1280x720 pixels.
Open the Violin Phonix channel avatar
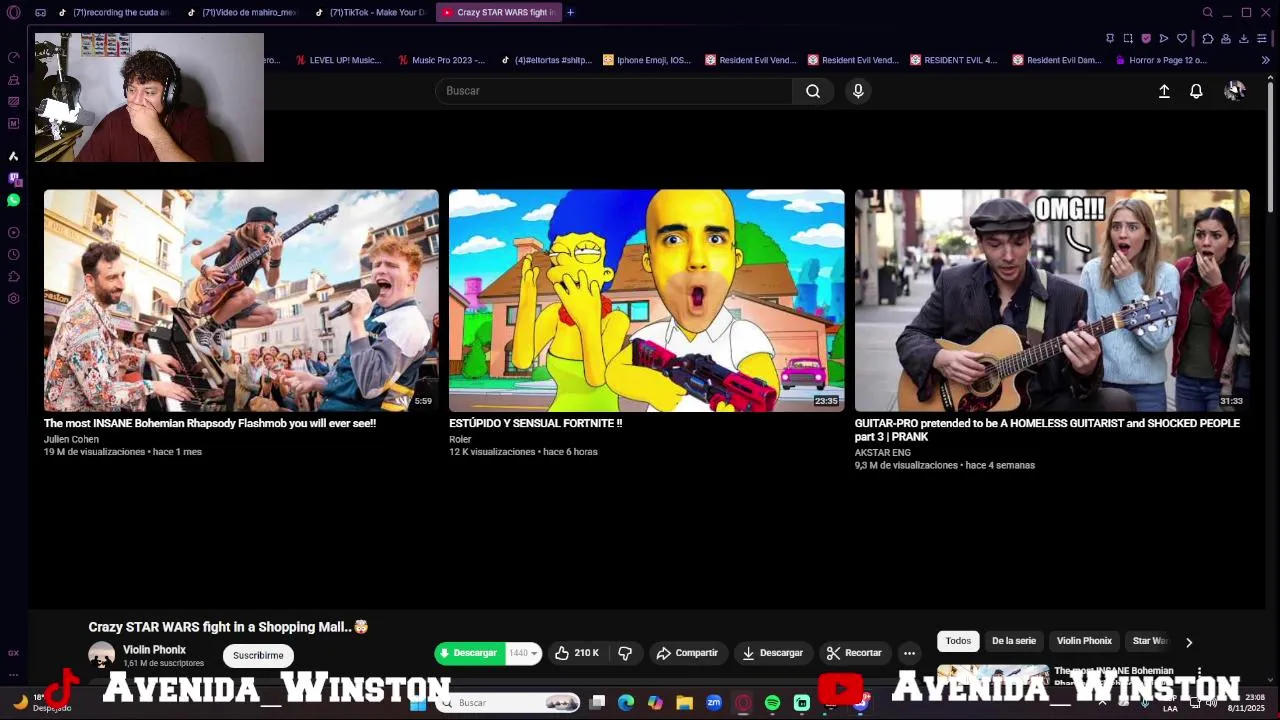click(102, 655)
